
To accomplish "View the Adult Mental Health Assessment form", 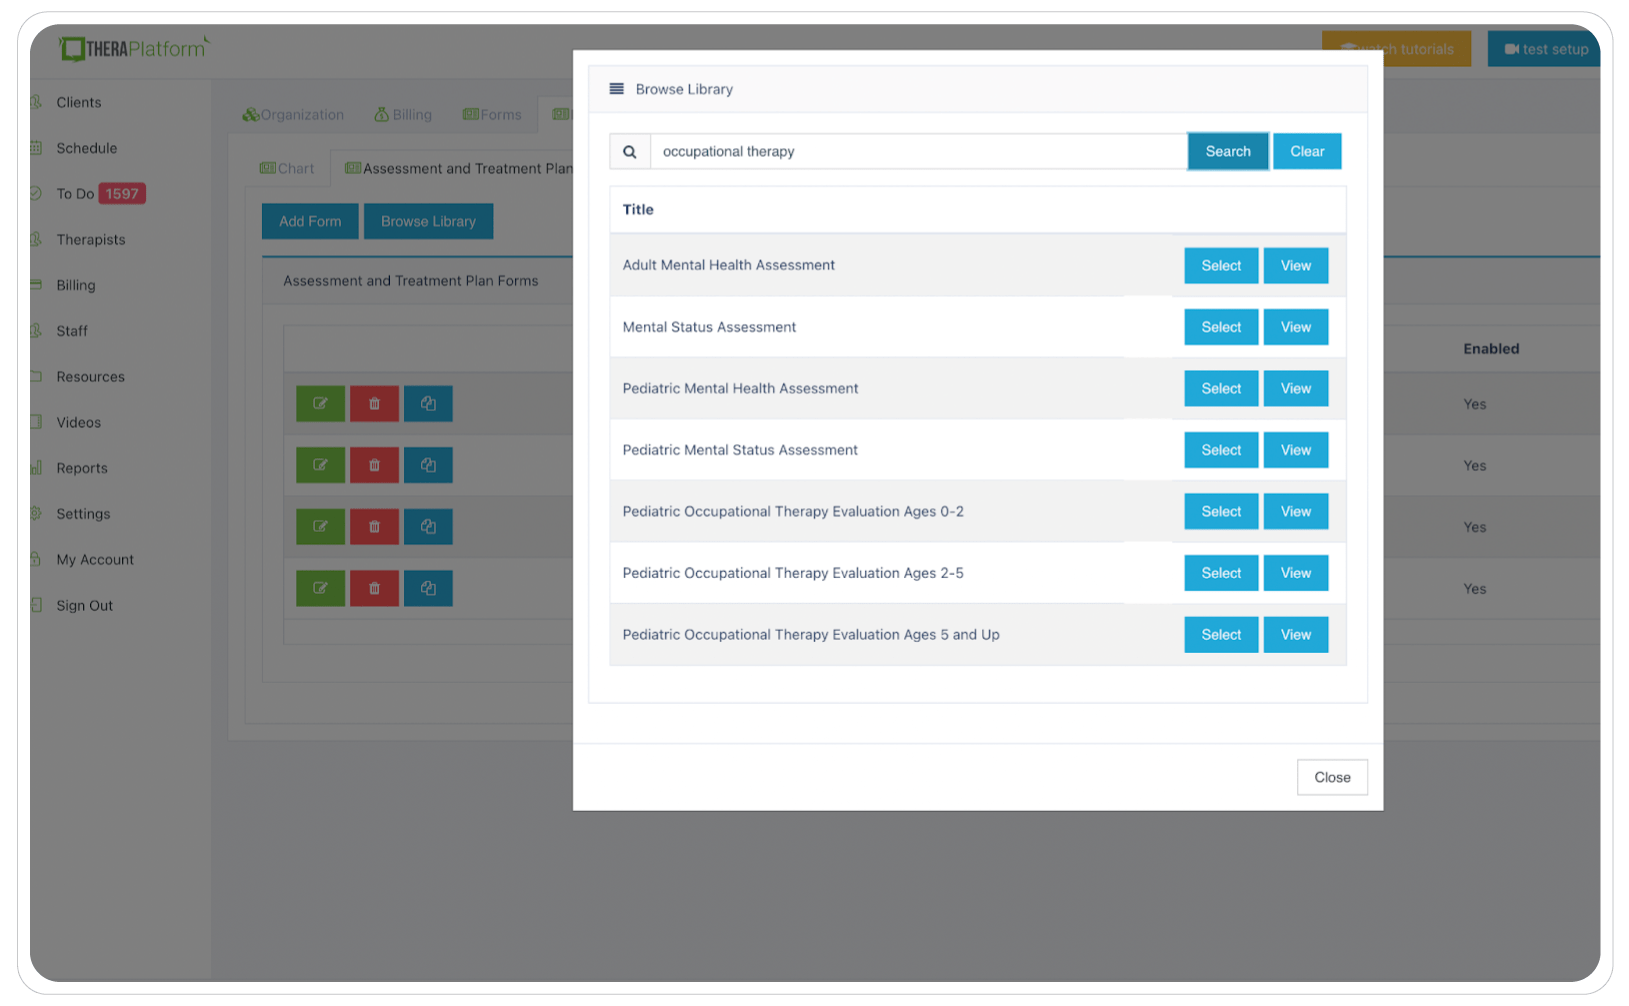I will [1296, 266].
